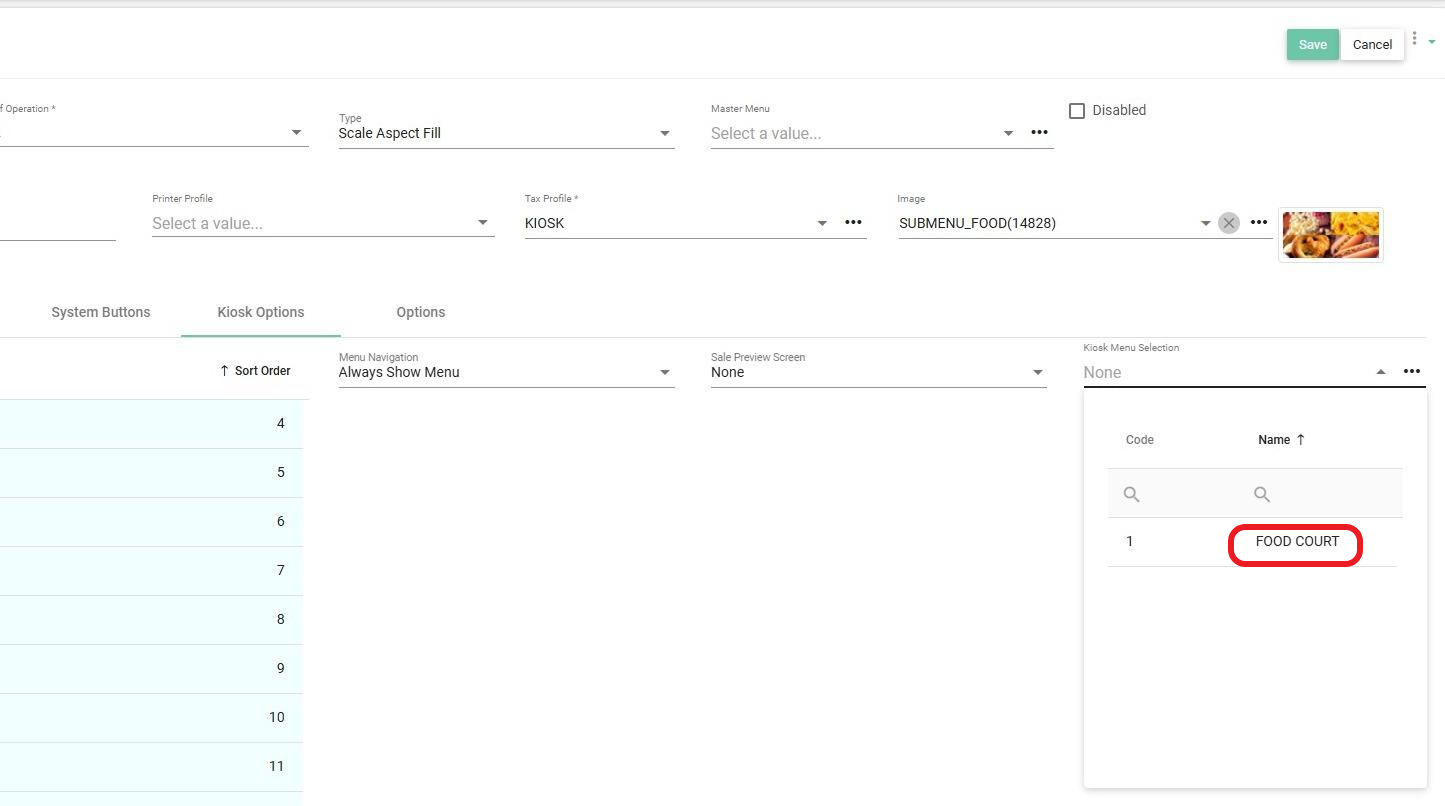1445x806 pixels.
Task: Clear the SUBMENU_FOOD image selection
Action: coord(1229,223)
